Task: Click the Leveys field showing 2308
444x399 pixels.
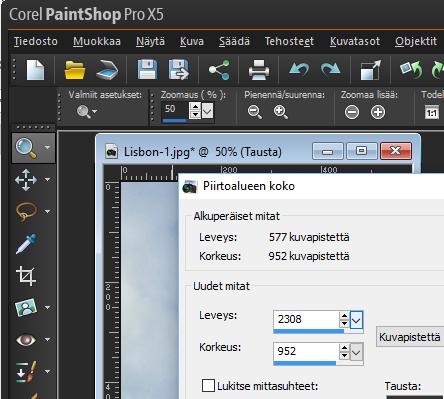Action: coord(306,319)
